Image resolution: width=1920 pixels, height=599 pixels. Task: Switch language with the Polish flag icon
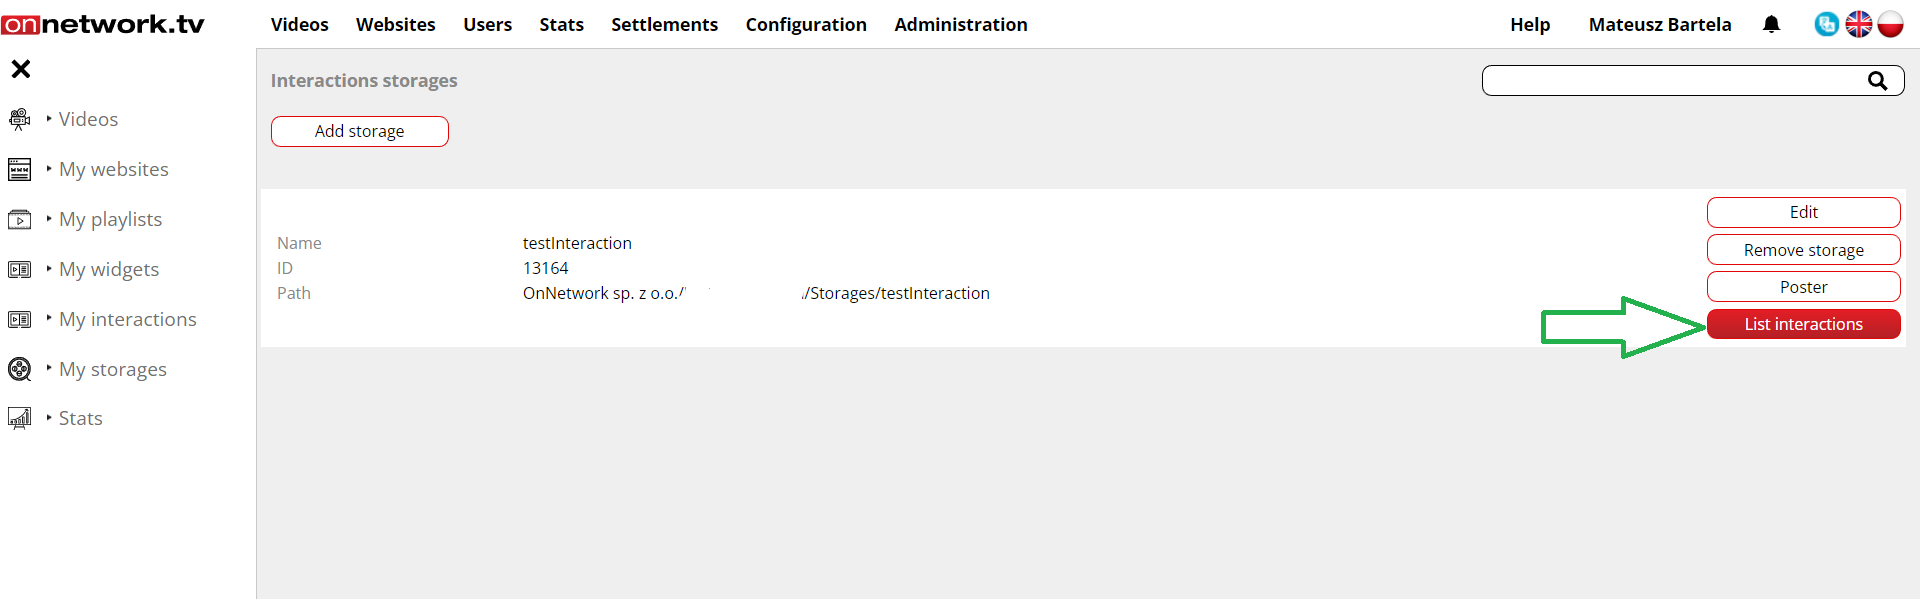[1890, 24]
